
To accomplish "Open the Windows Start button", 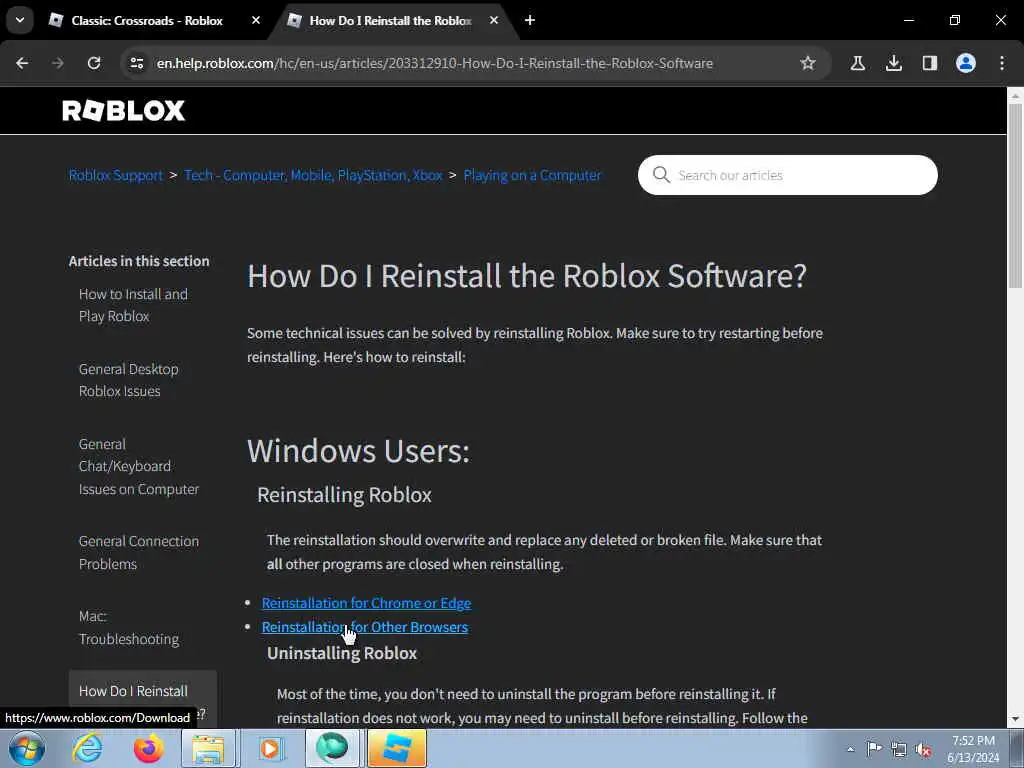I will [x=26, y=748].
